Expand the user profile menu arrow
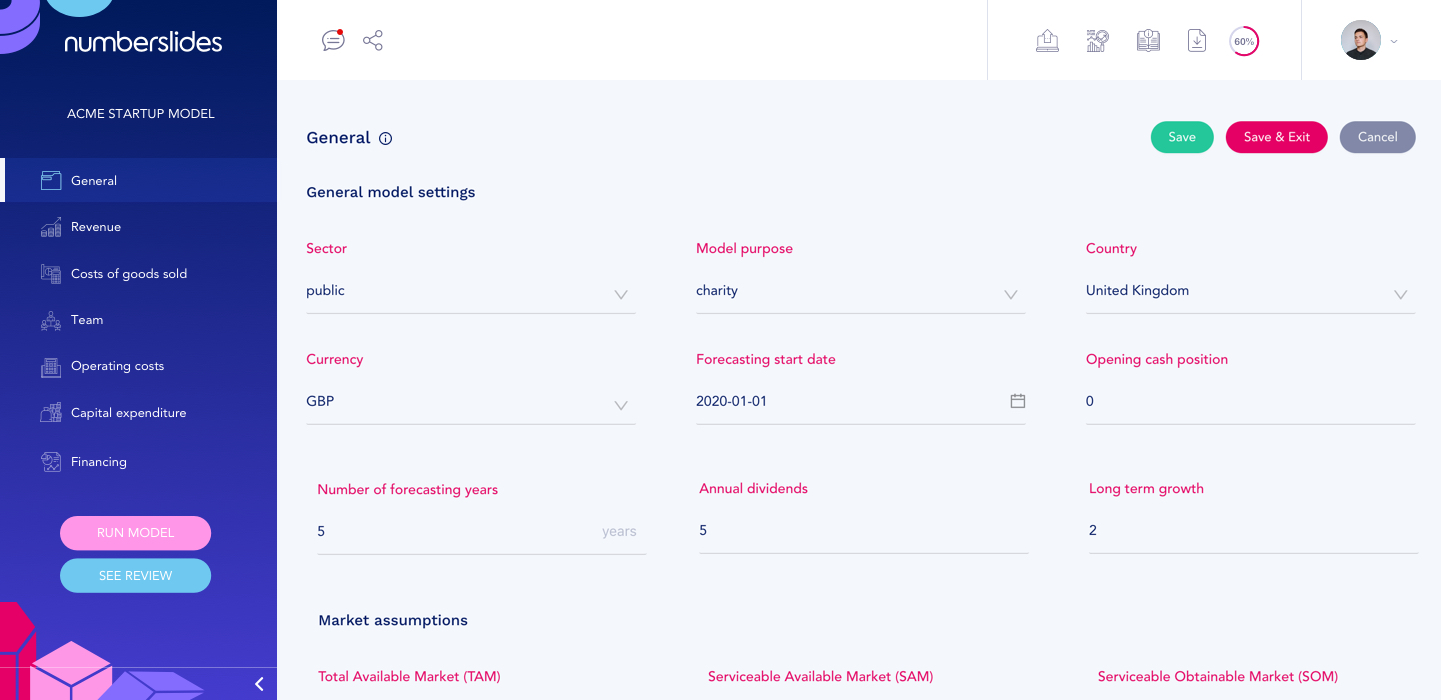Screen dimensions: 1441x700 [x=1394, y=42]
